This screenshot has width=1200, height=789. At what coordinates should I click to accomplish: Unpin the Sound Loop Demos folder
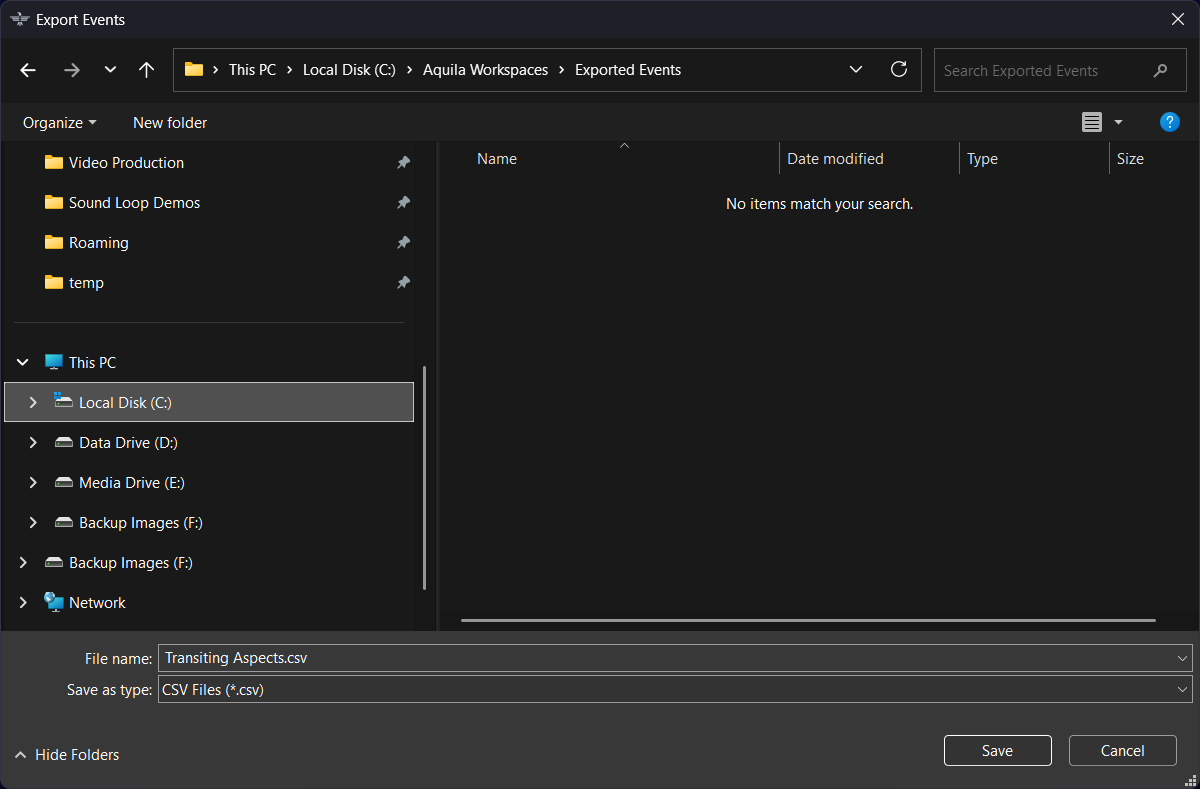click(403, 202)
